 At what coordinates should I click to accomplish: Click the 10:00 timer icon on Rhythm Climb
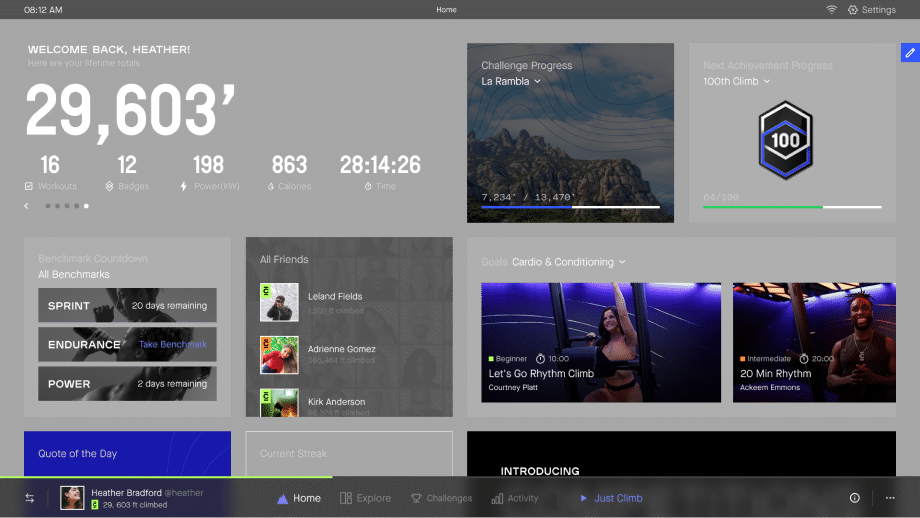(540, 358)
